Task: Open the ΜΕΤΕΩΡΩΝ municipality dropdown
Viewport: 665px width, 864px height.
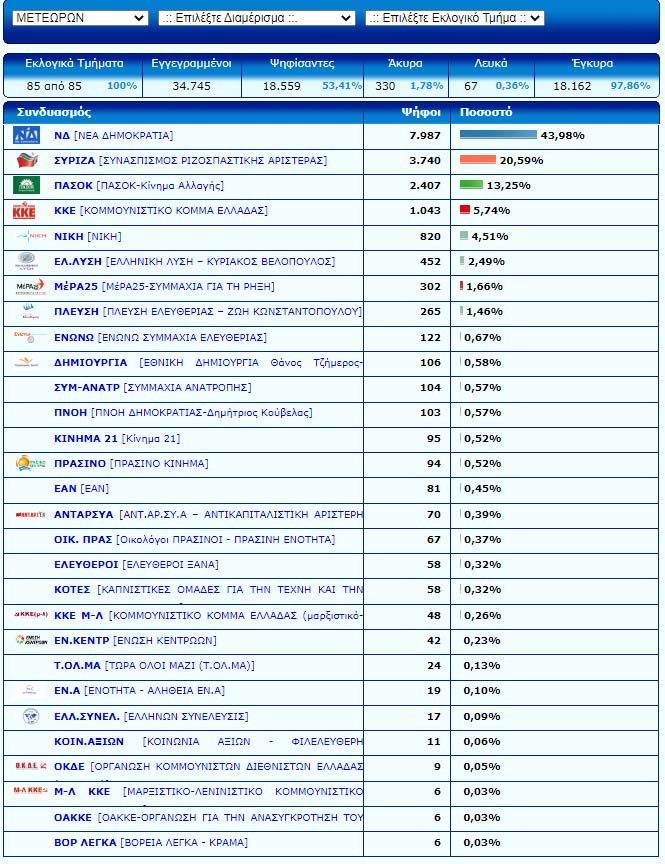Action: pos(80,18)
